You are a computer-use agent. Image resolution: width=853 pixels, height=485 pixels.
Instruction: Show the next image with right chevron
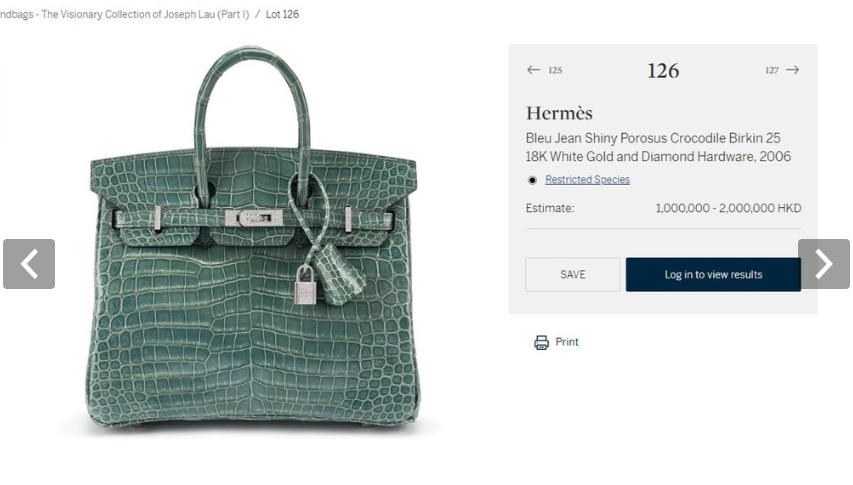pos(824,264)
